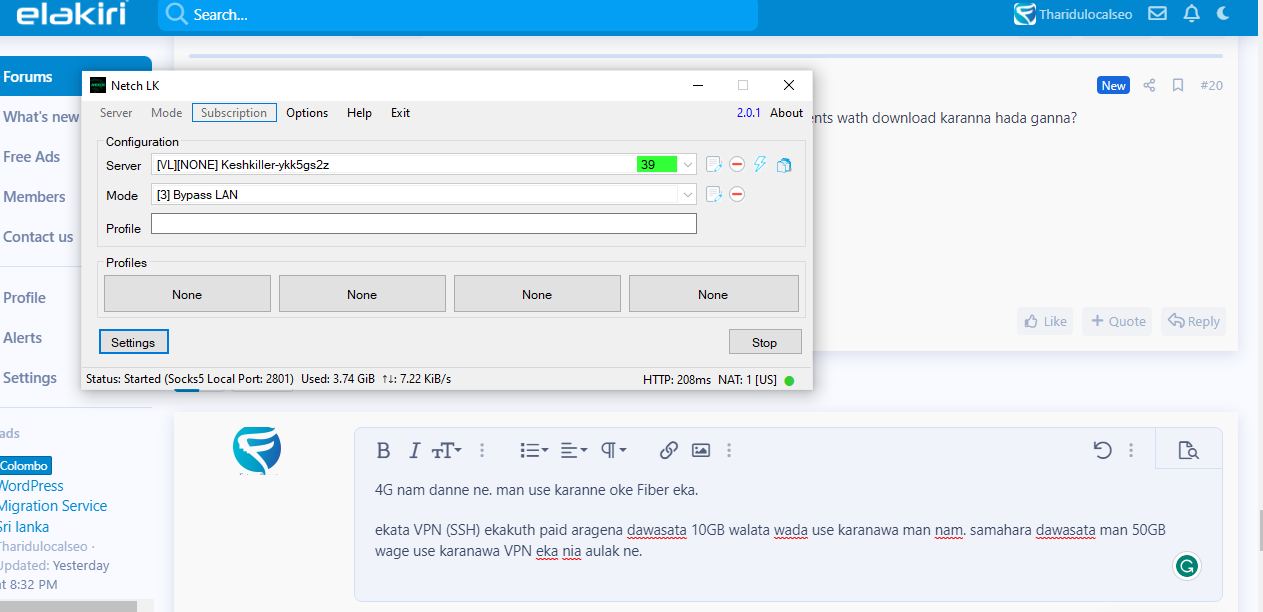Viewport: 1263px width, 612px height.
Task: Insert image in reply editor
Action: pos(701,451)
